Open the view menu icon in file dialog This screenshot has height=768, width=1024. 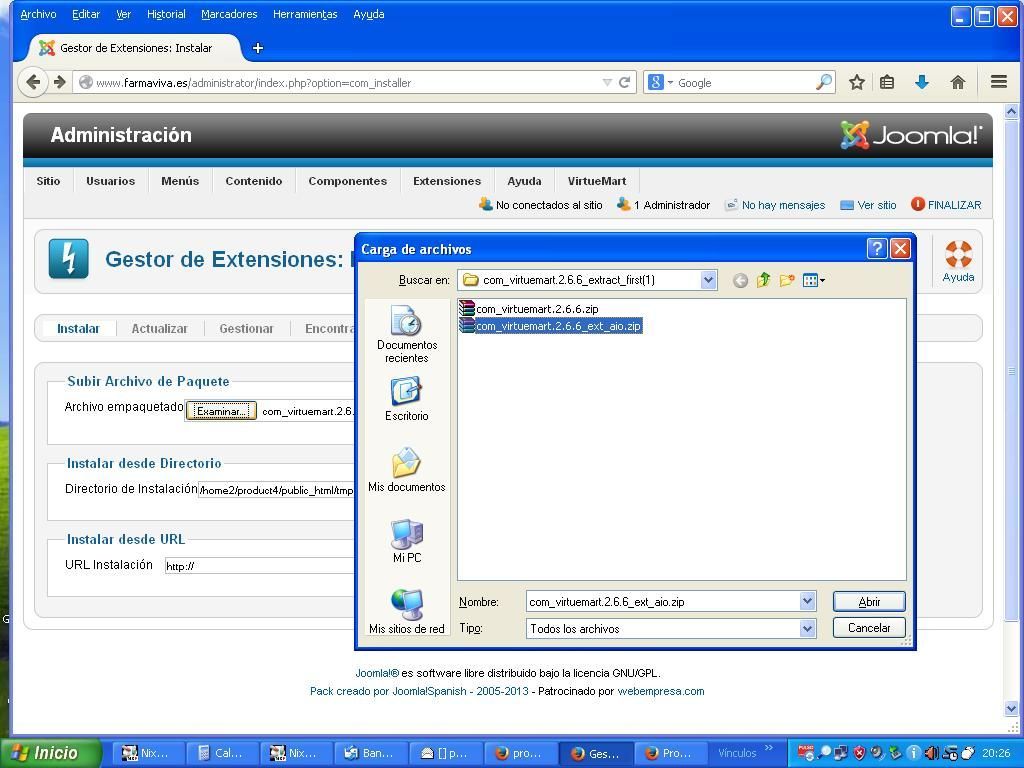(813, 281)
